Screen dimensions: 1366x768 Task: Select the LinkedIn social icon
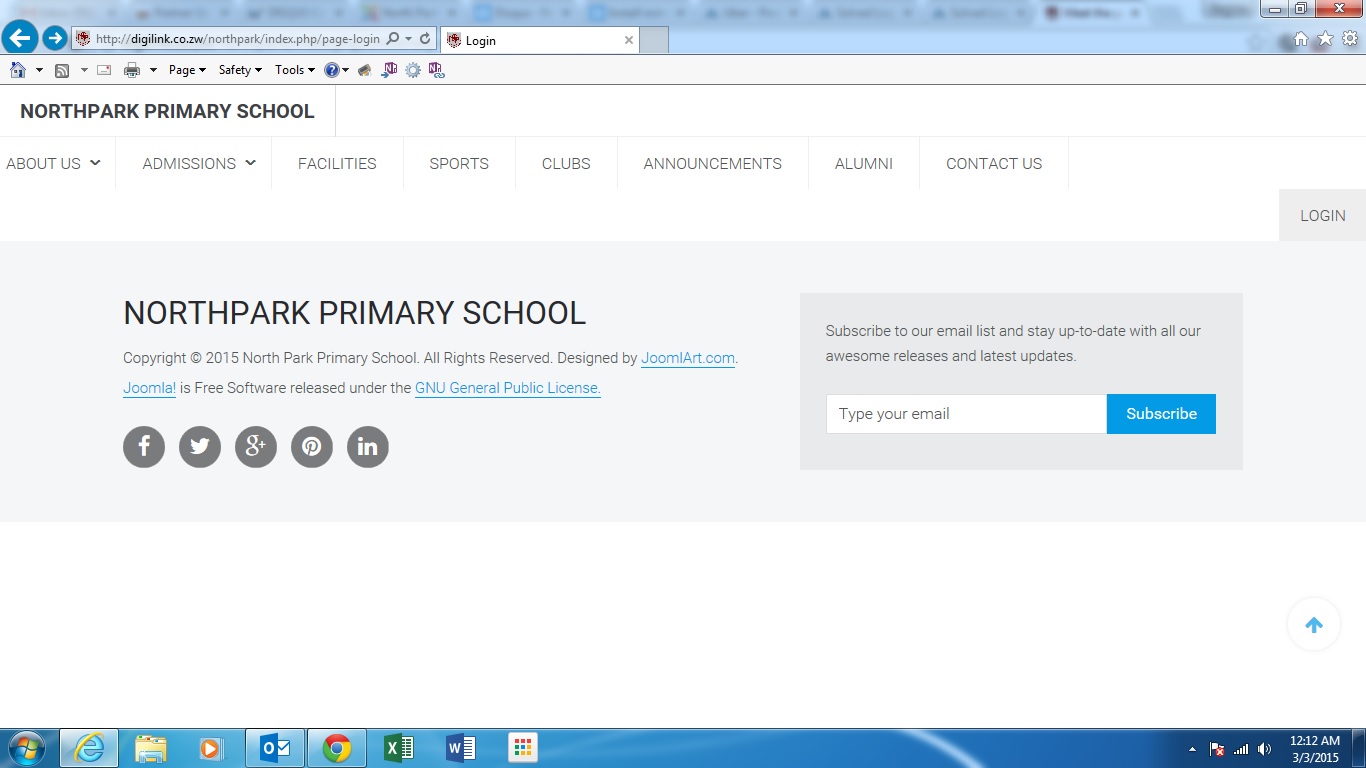(x=367, y=447)
